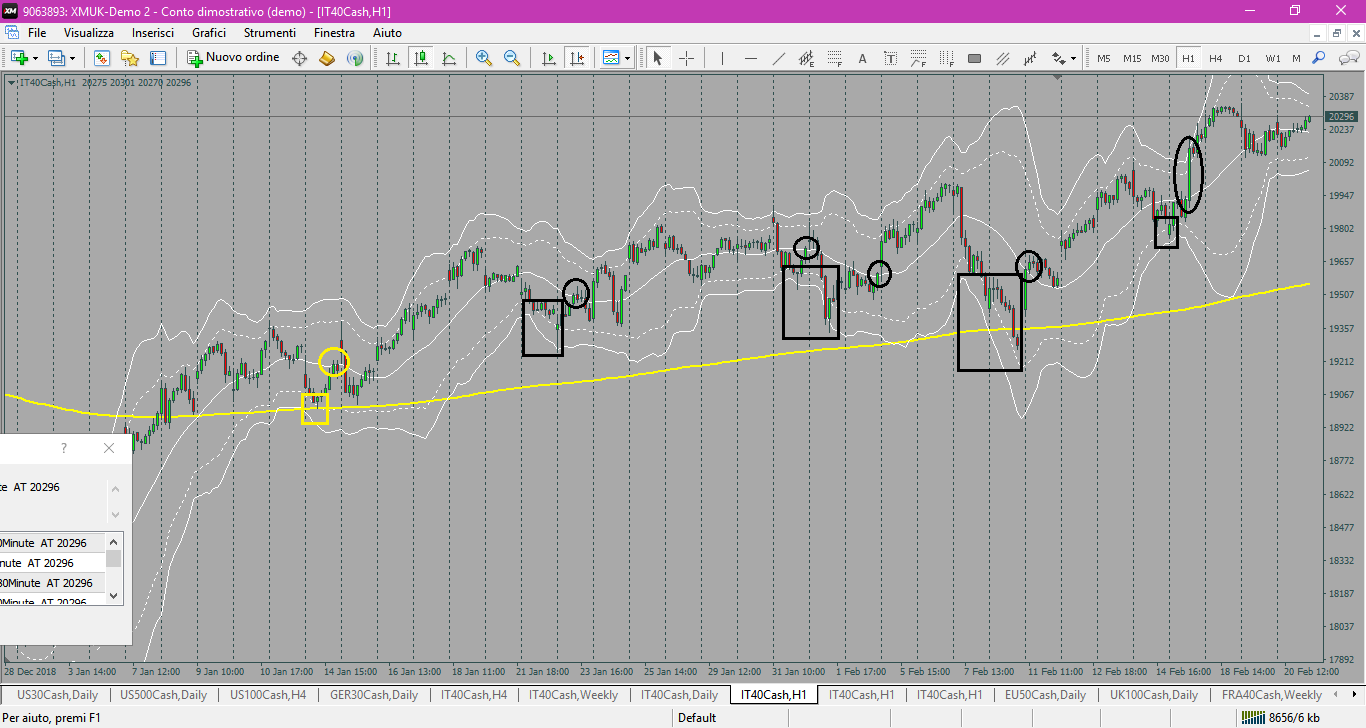Select the equidistant channel tool

click(x=806, y=58)
